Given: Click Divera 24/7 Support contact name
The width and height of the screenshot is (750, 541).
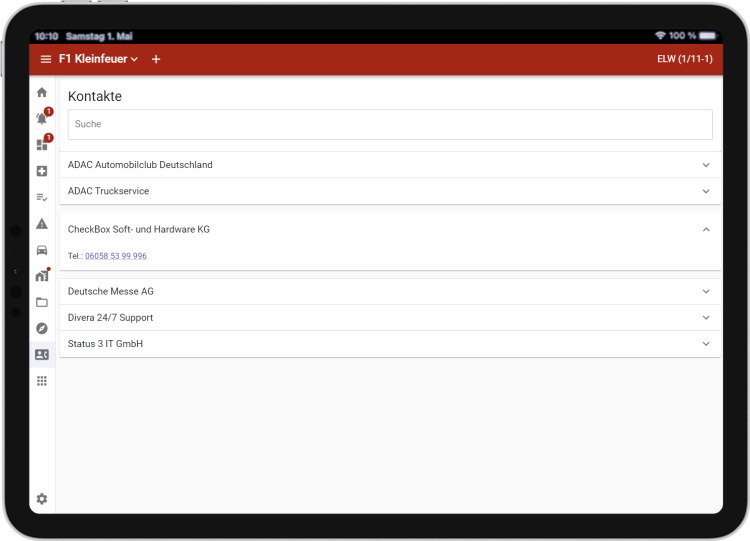Looking at the screenshot, I should point(110,318).
